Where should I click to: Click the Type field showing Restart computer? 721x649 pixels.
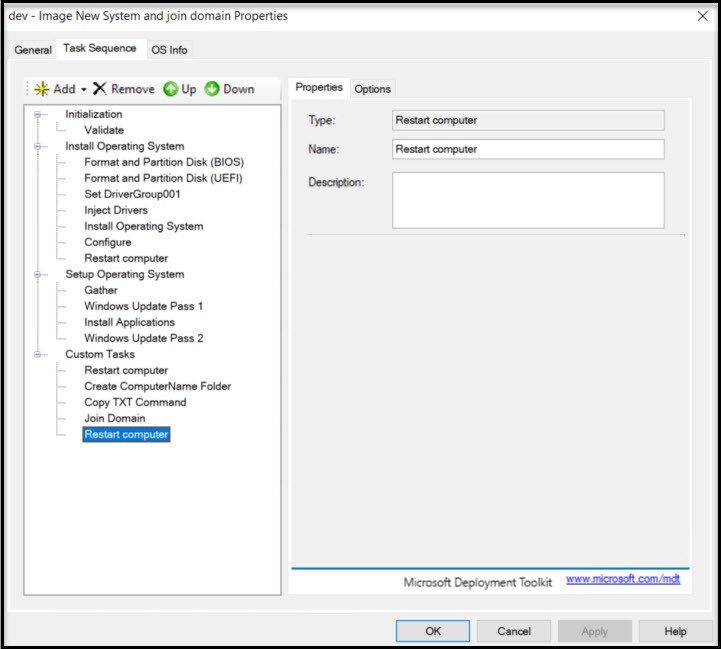[x=528, y=120]
